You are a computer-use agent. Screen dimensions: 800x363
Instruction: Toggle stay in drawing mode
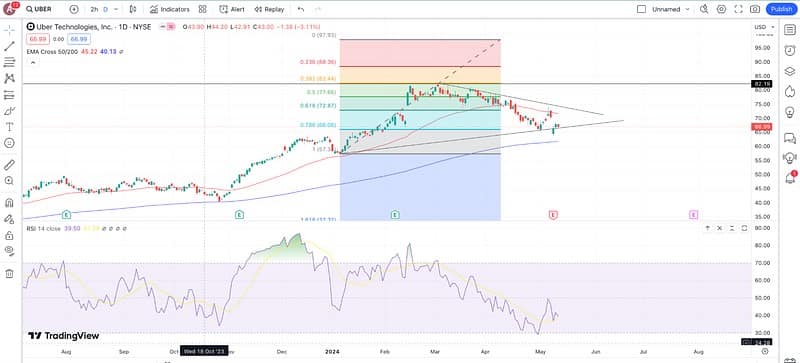(x=9, y=219)
